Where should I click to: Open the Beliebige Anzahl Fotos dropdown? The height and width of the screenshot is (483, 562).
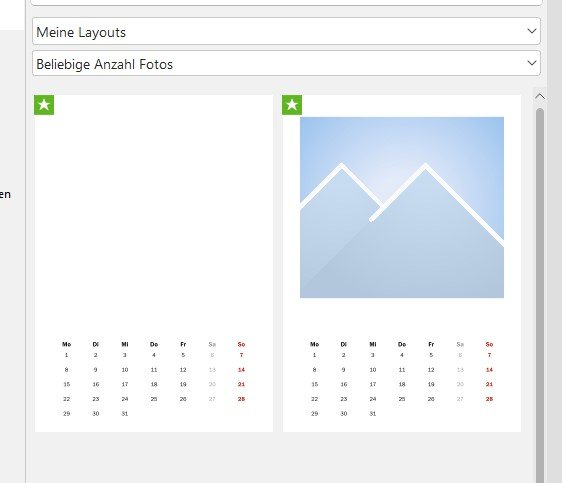coord(286,63)
